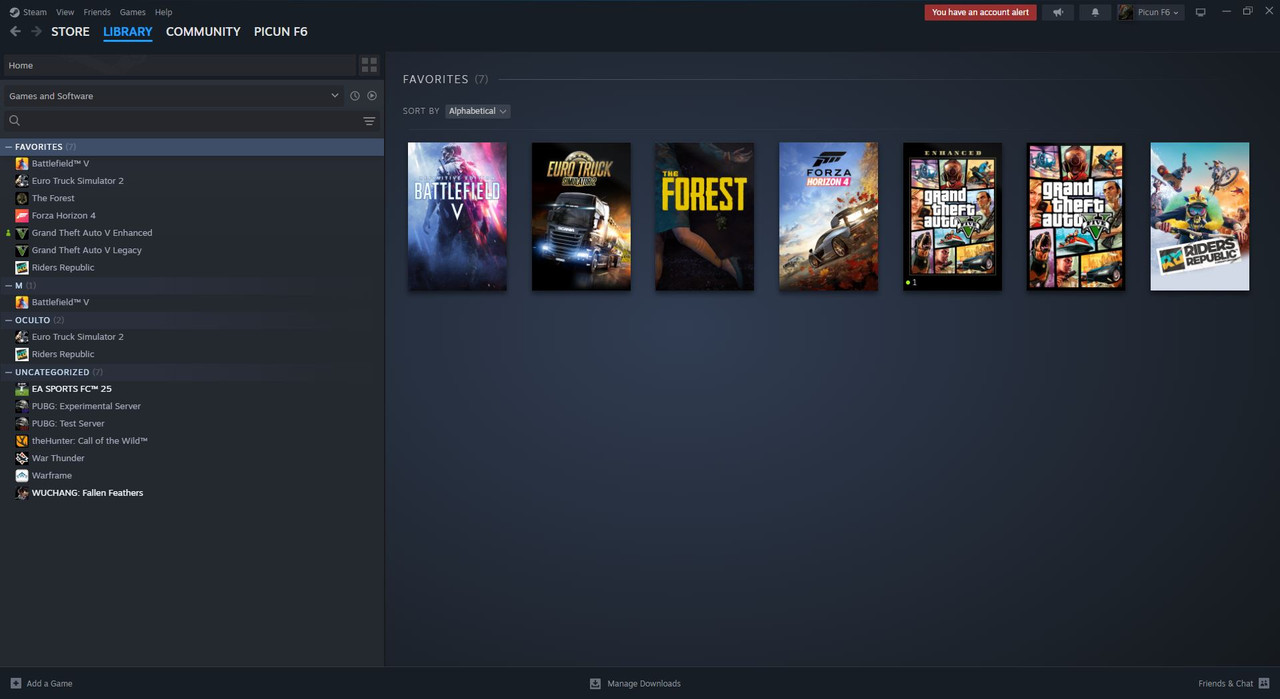Screen dimensions: 1280x699
Task: Open the notifications bell
Action: pyautogui.click(x=1095, y=12)
